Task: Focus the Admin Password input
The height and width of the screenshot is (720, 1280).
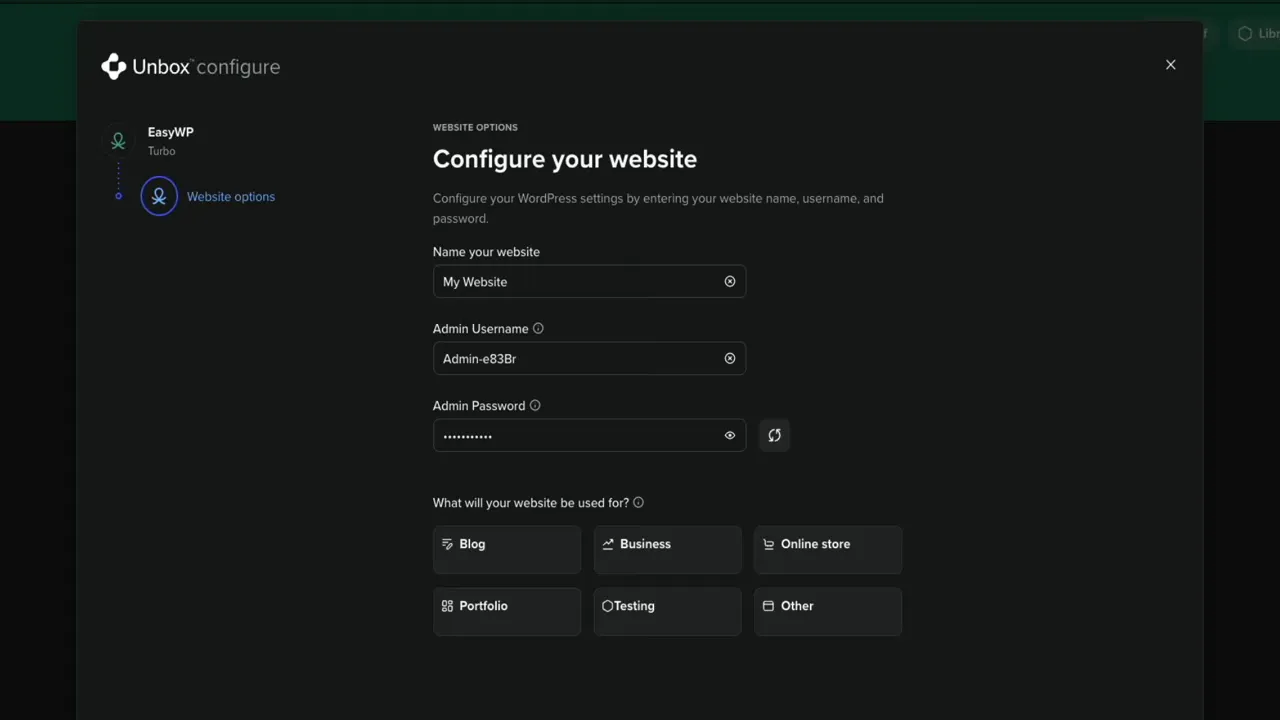Action: [589, 435]
